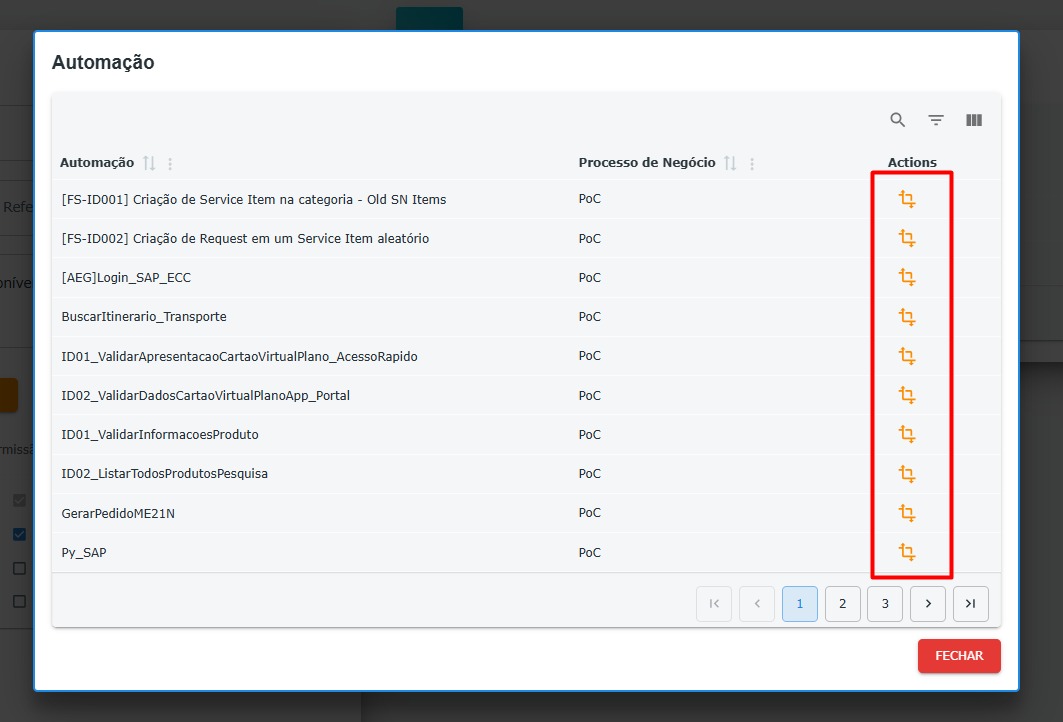Click PoC cell in the Py_SAP row
The width and height of the screenshot is (1063, 722).
[590, 553]
